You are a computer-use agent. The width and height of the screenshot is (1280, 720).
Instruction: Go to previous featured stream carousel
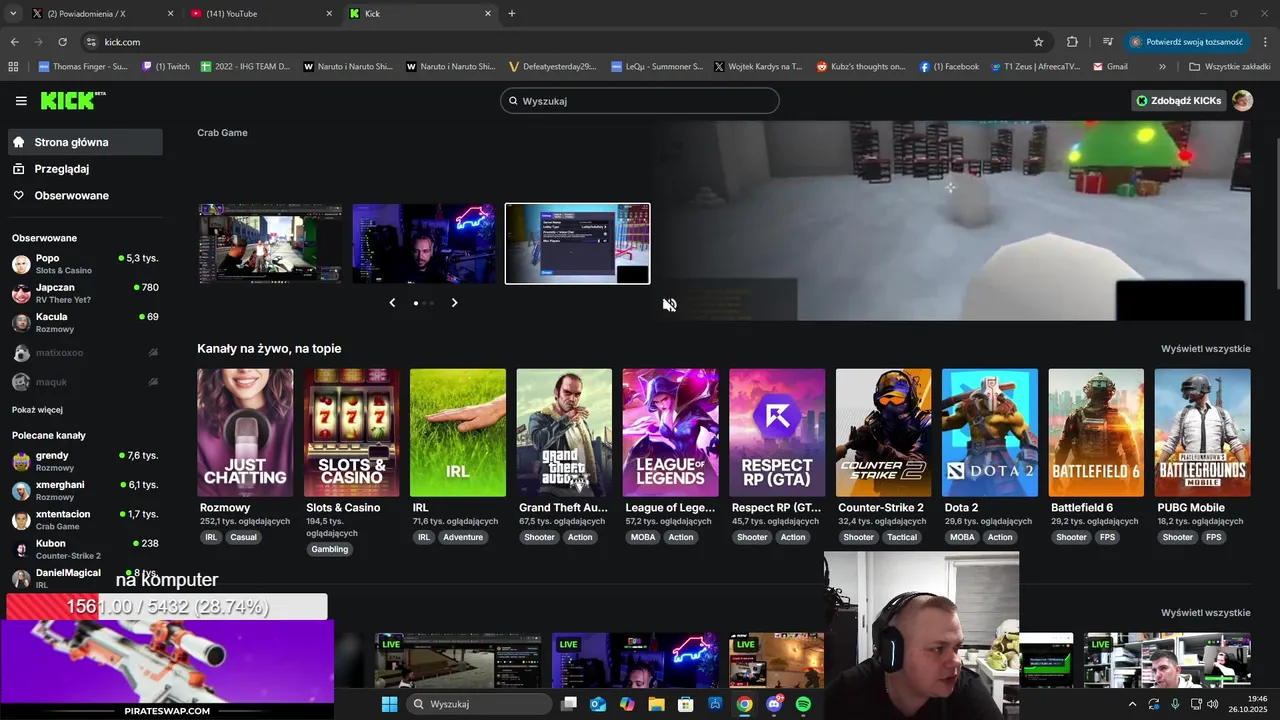392,302
